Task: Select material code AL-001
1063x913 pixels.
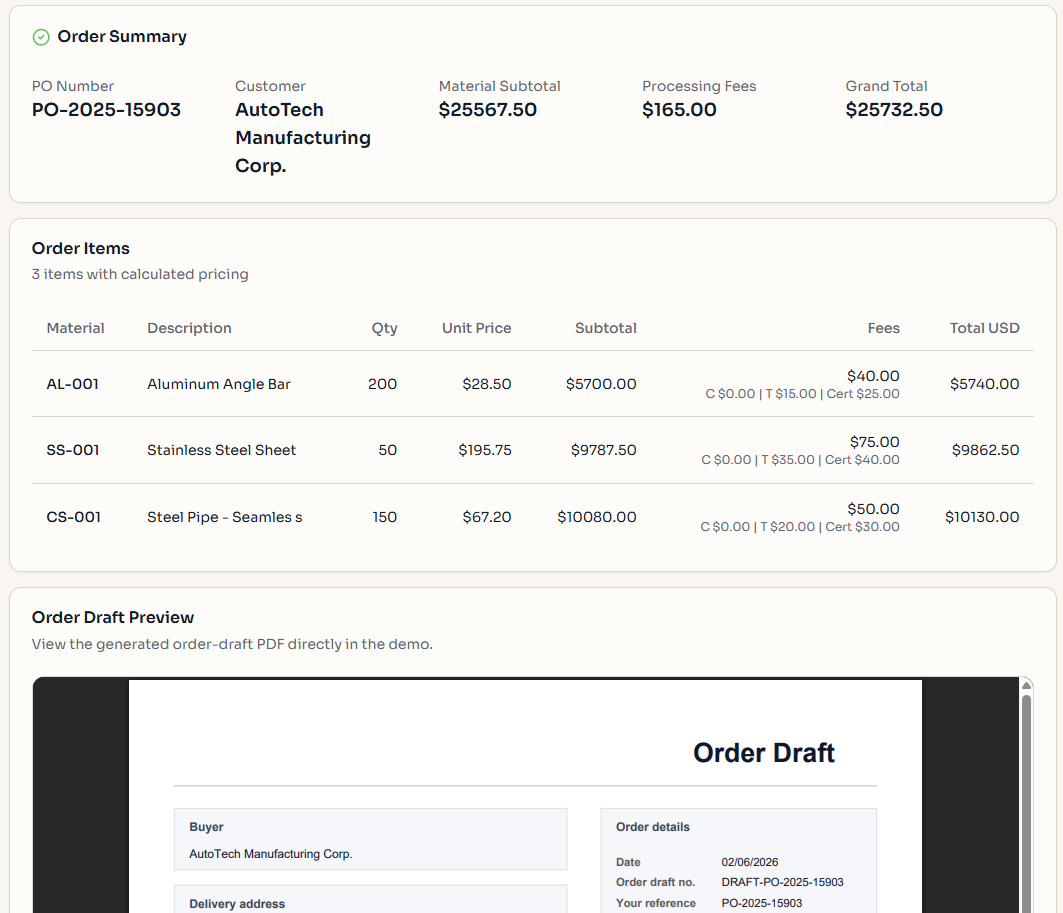Action: tap(73, 384)
